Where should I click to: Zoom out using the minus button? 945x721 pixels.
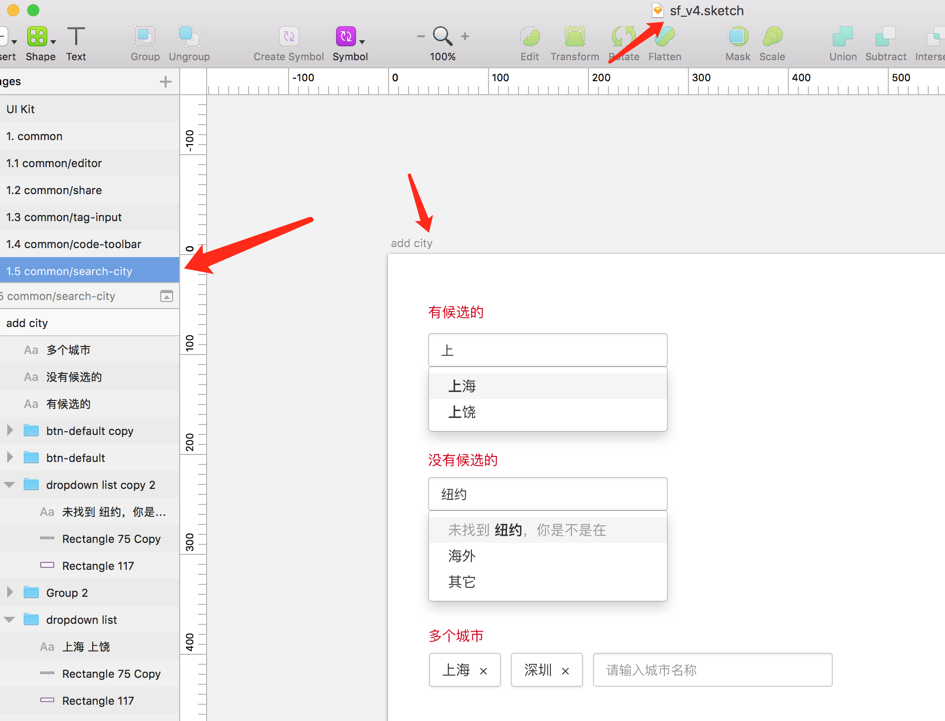click(x=421, y=37)
